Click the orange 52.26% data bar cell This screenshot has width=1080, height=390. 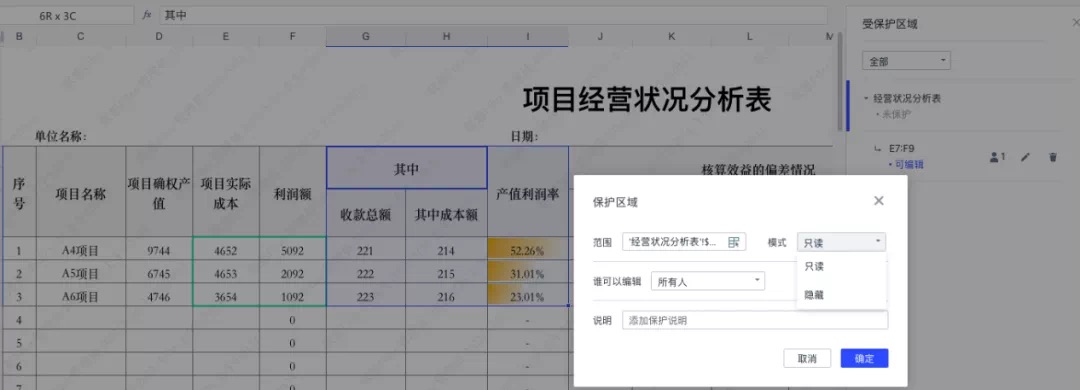click(x=528, y=251)
